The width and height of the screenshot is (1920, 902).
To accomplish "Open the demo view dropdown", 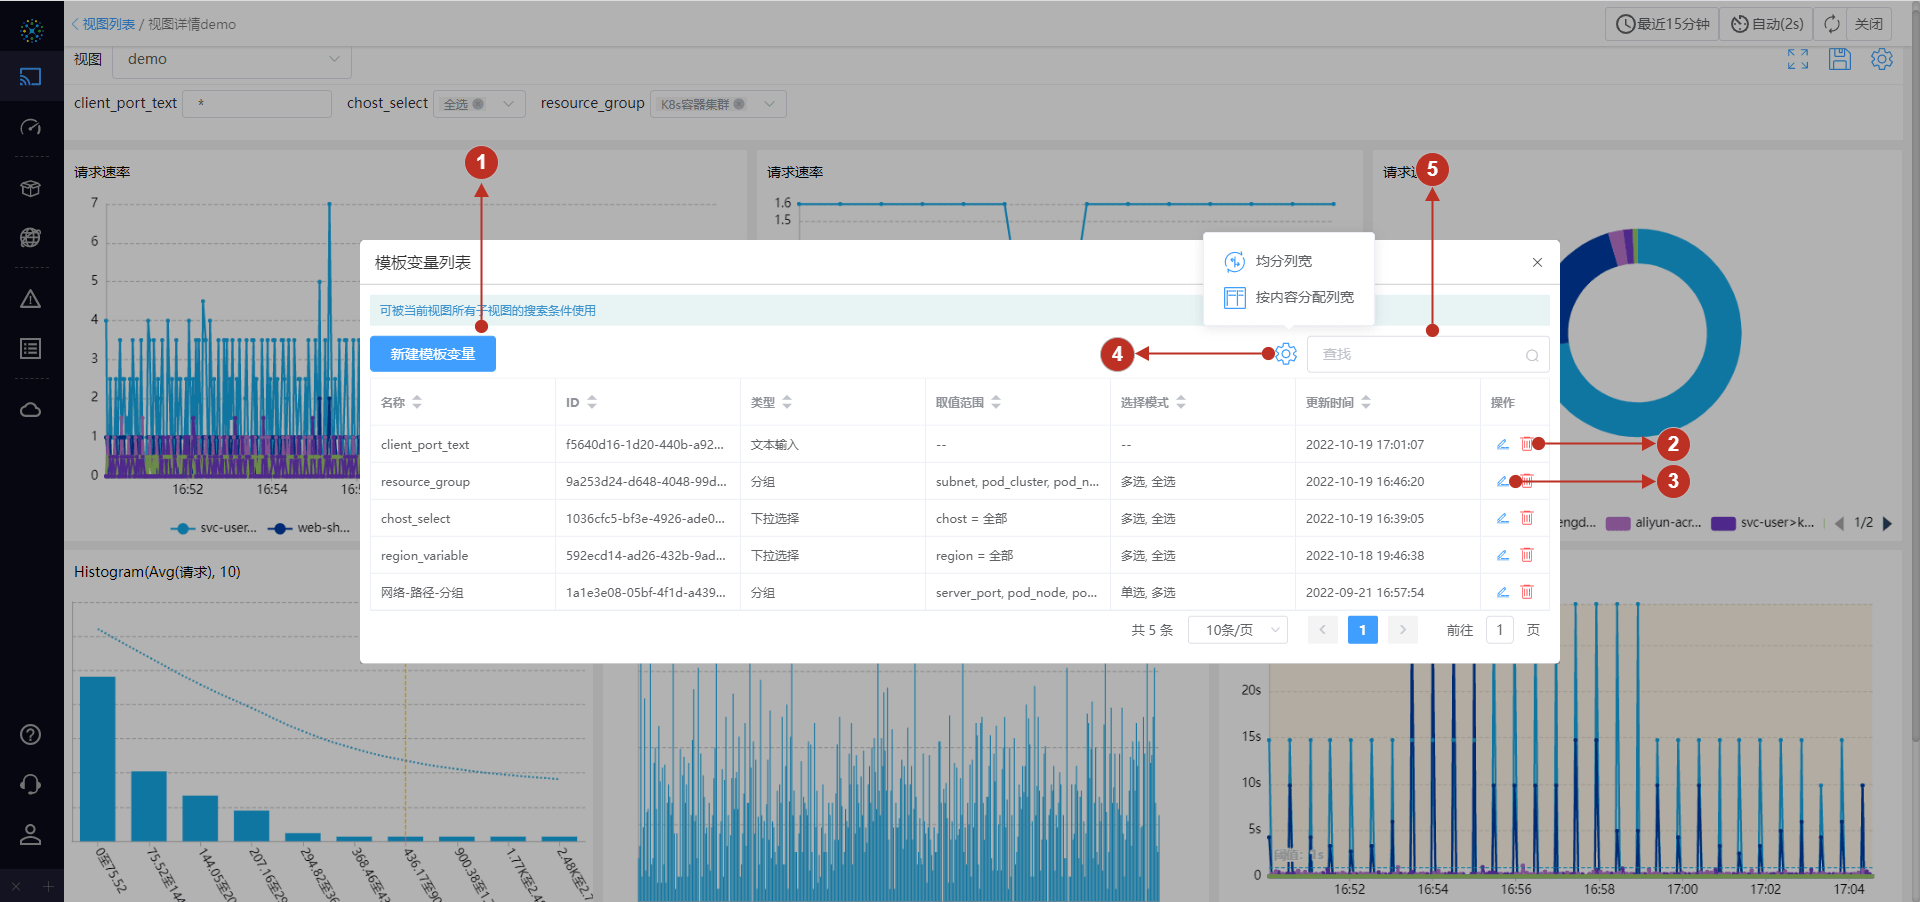I will (x=232, y=60).
